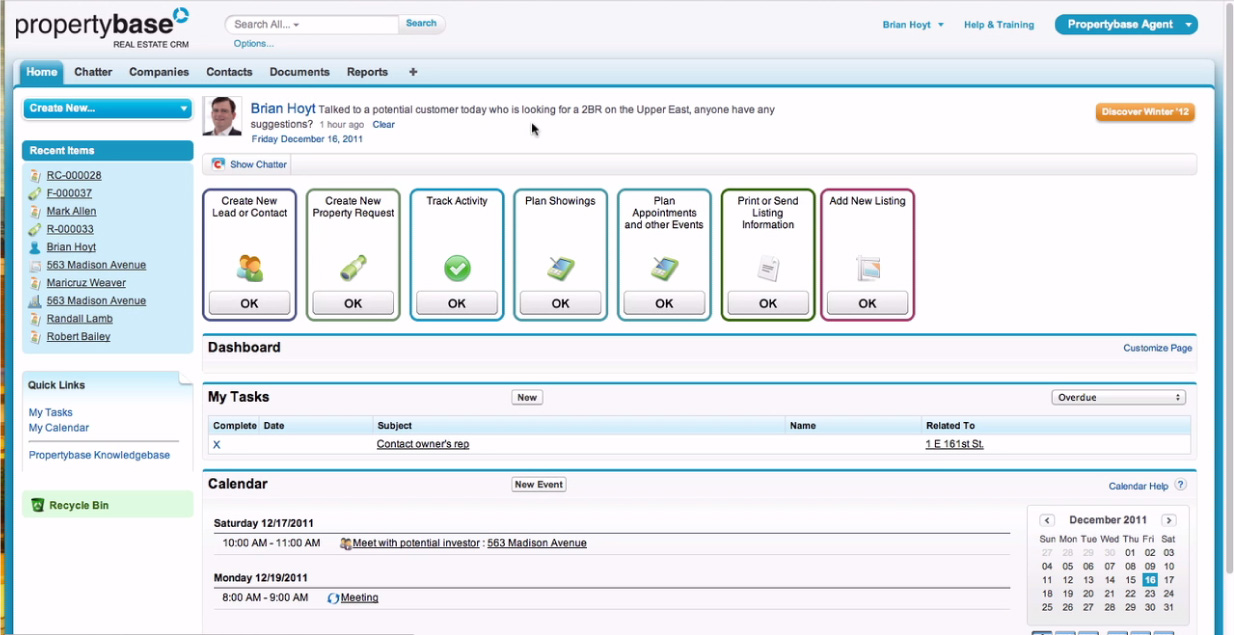Open the Contact owner's rep task
Image resolution: width=1234 pixels, height=635 pixels.
pos(423,444)
